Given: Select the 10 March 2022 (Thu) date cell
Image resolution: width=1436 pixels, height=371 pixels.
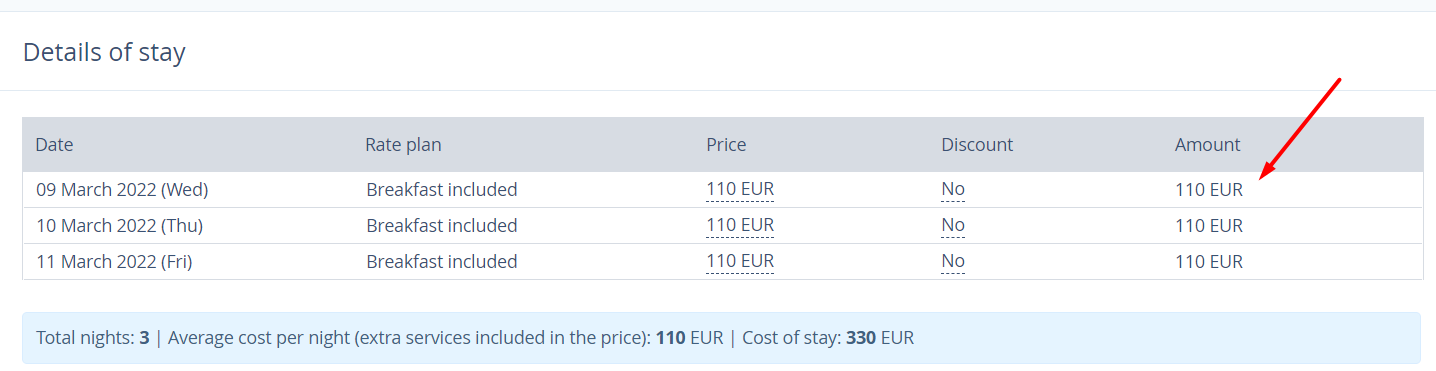Looking at the screenshot, I should [x=119, y=225].
